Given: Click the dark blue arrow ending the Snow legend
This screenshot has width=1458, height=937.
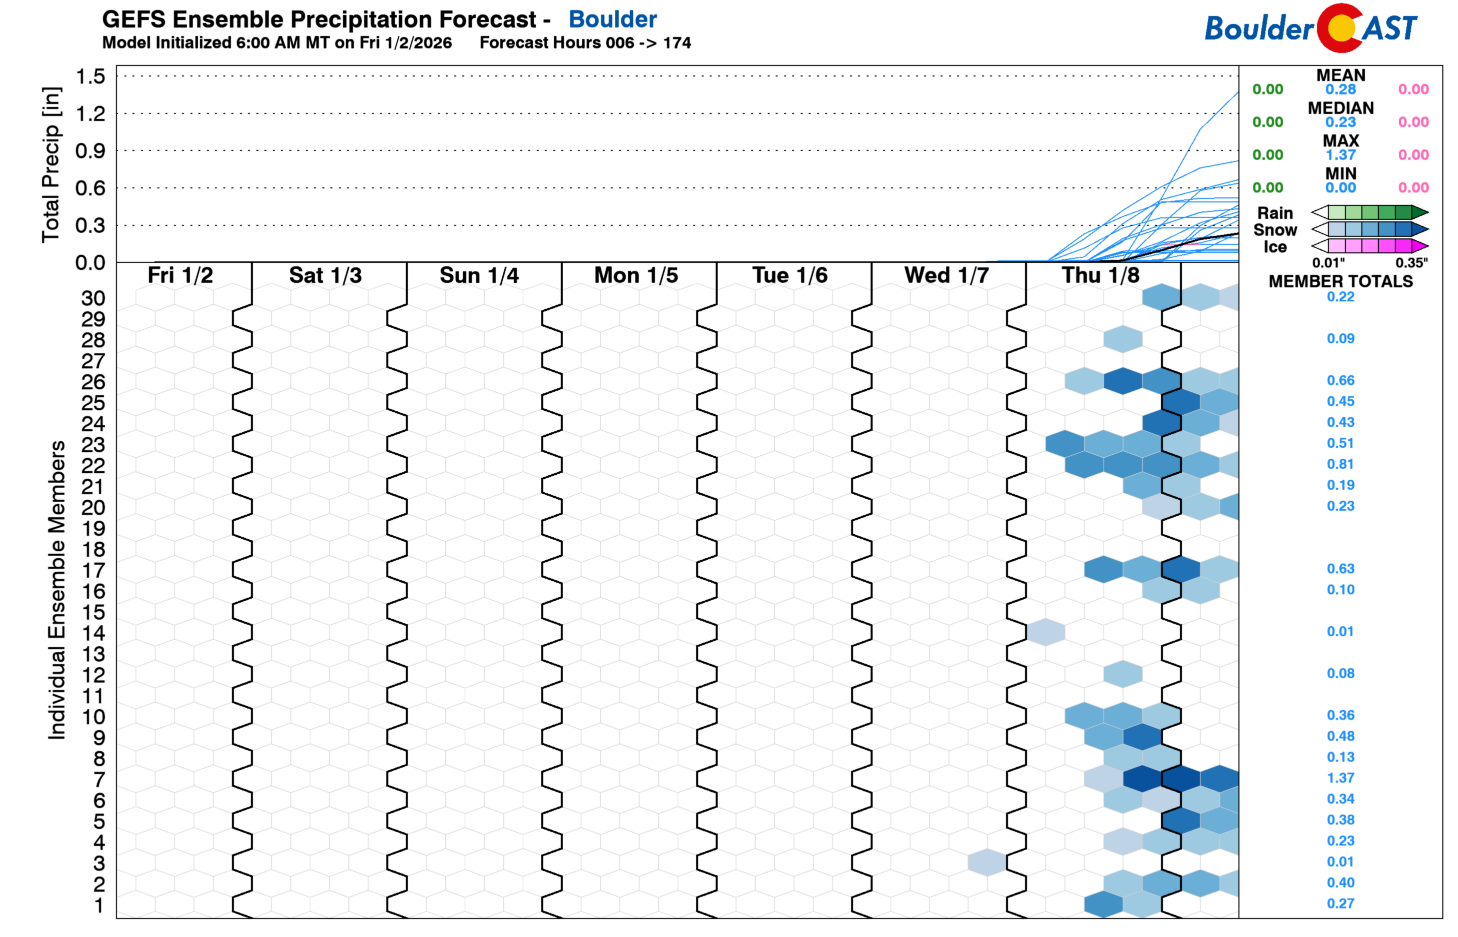Looking at the screenshot, I should (1419, 229).
